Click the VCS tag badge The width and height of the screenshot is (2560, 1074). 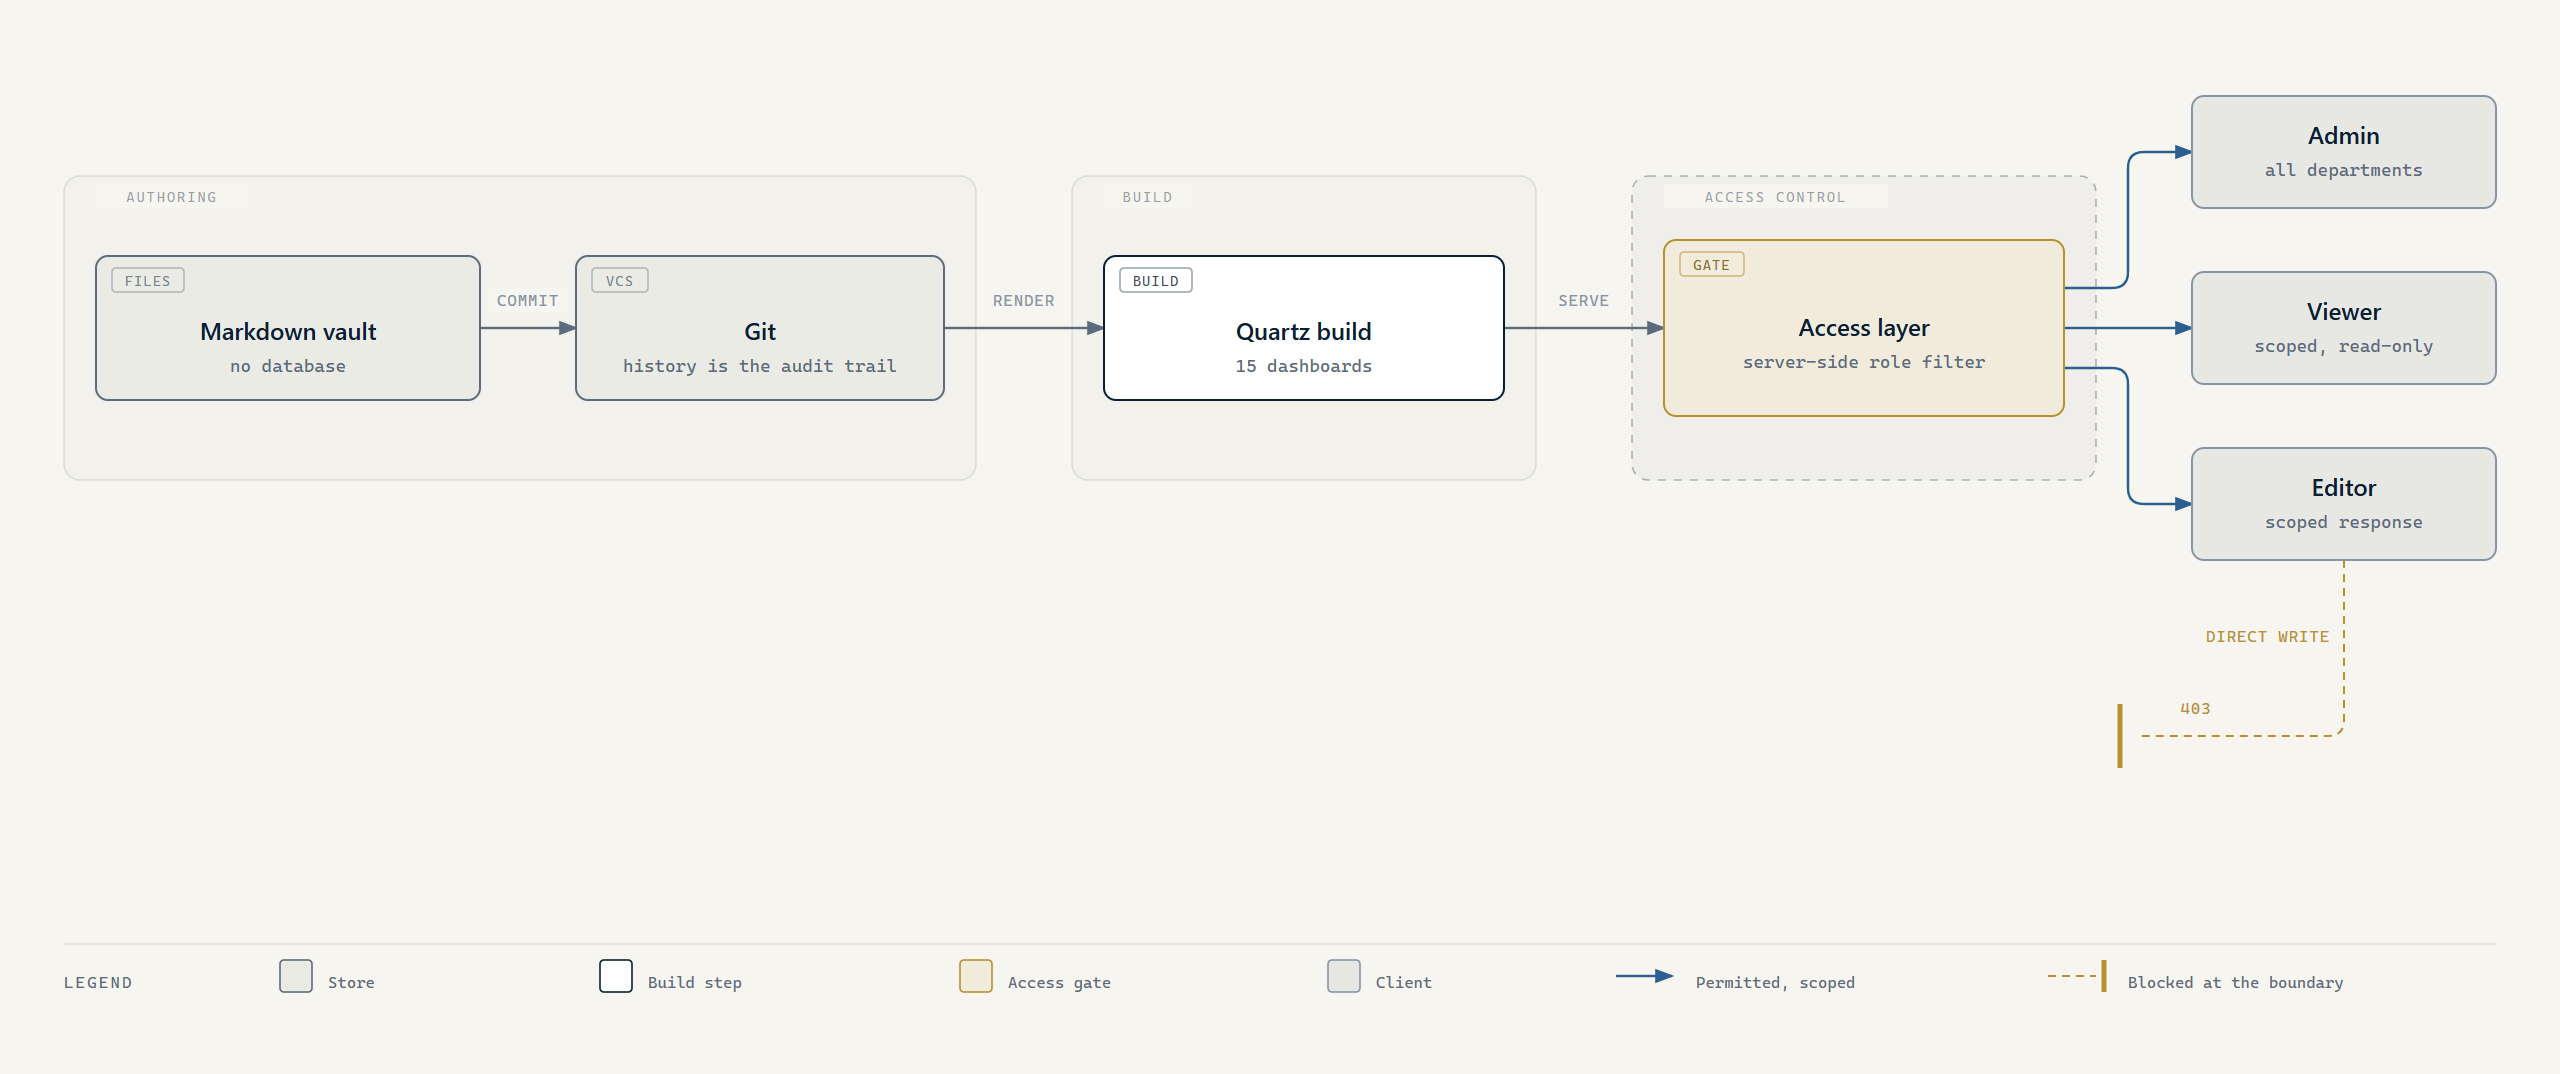[x=620, y=281]
